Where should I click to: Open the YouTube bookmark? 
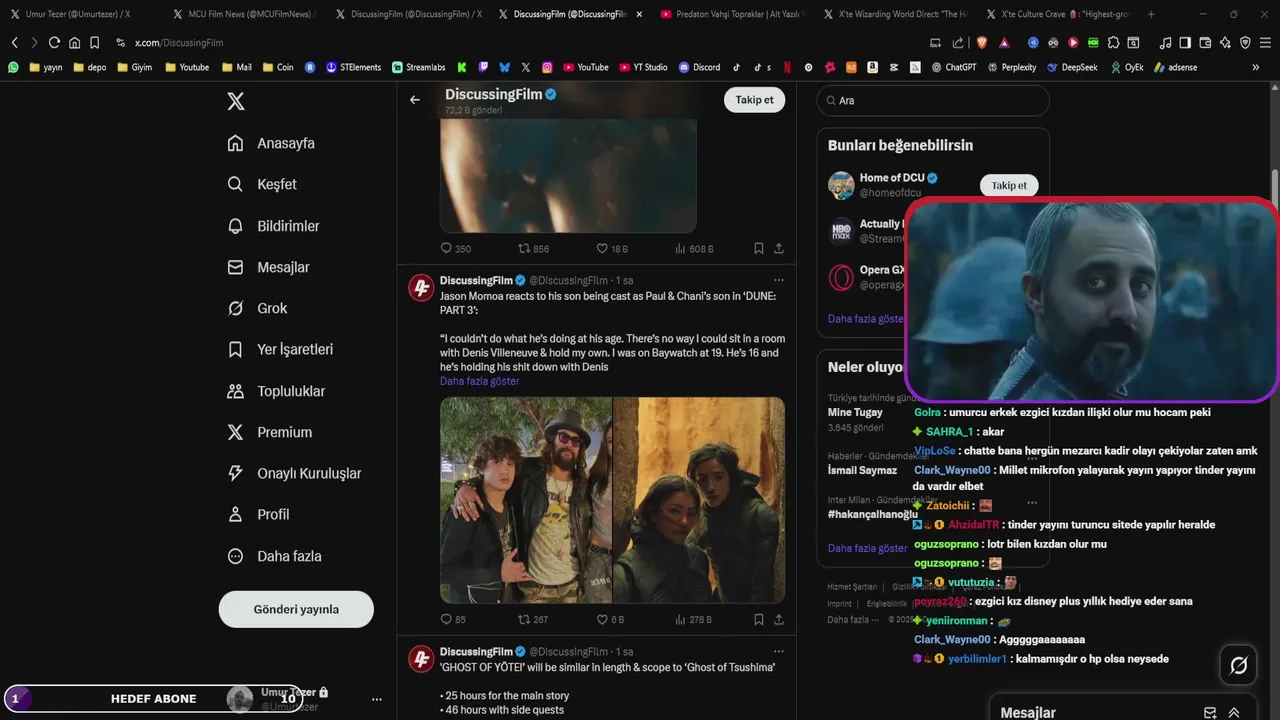[586, 67]
